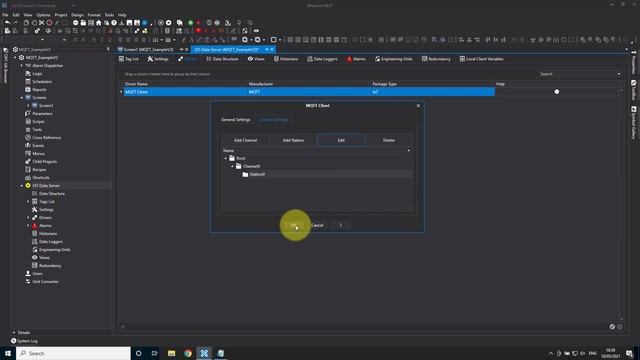Viewport: 640px width, 360px height.
Task: Open Child Projects in project tree
Action: (x=44, y=162)
